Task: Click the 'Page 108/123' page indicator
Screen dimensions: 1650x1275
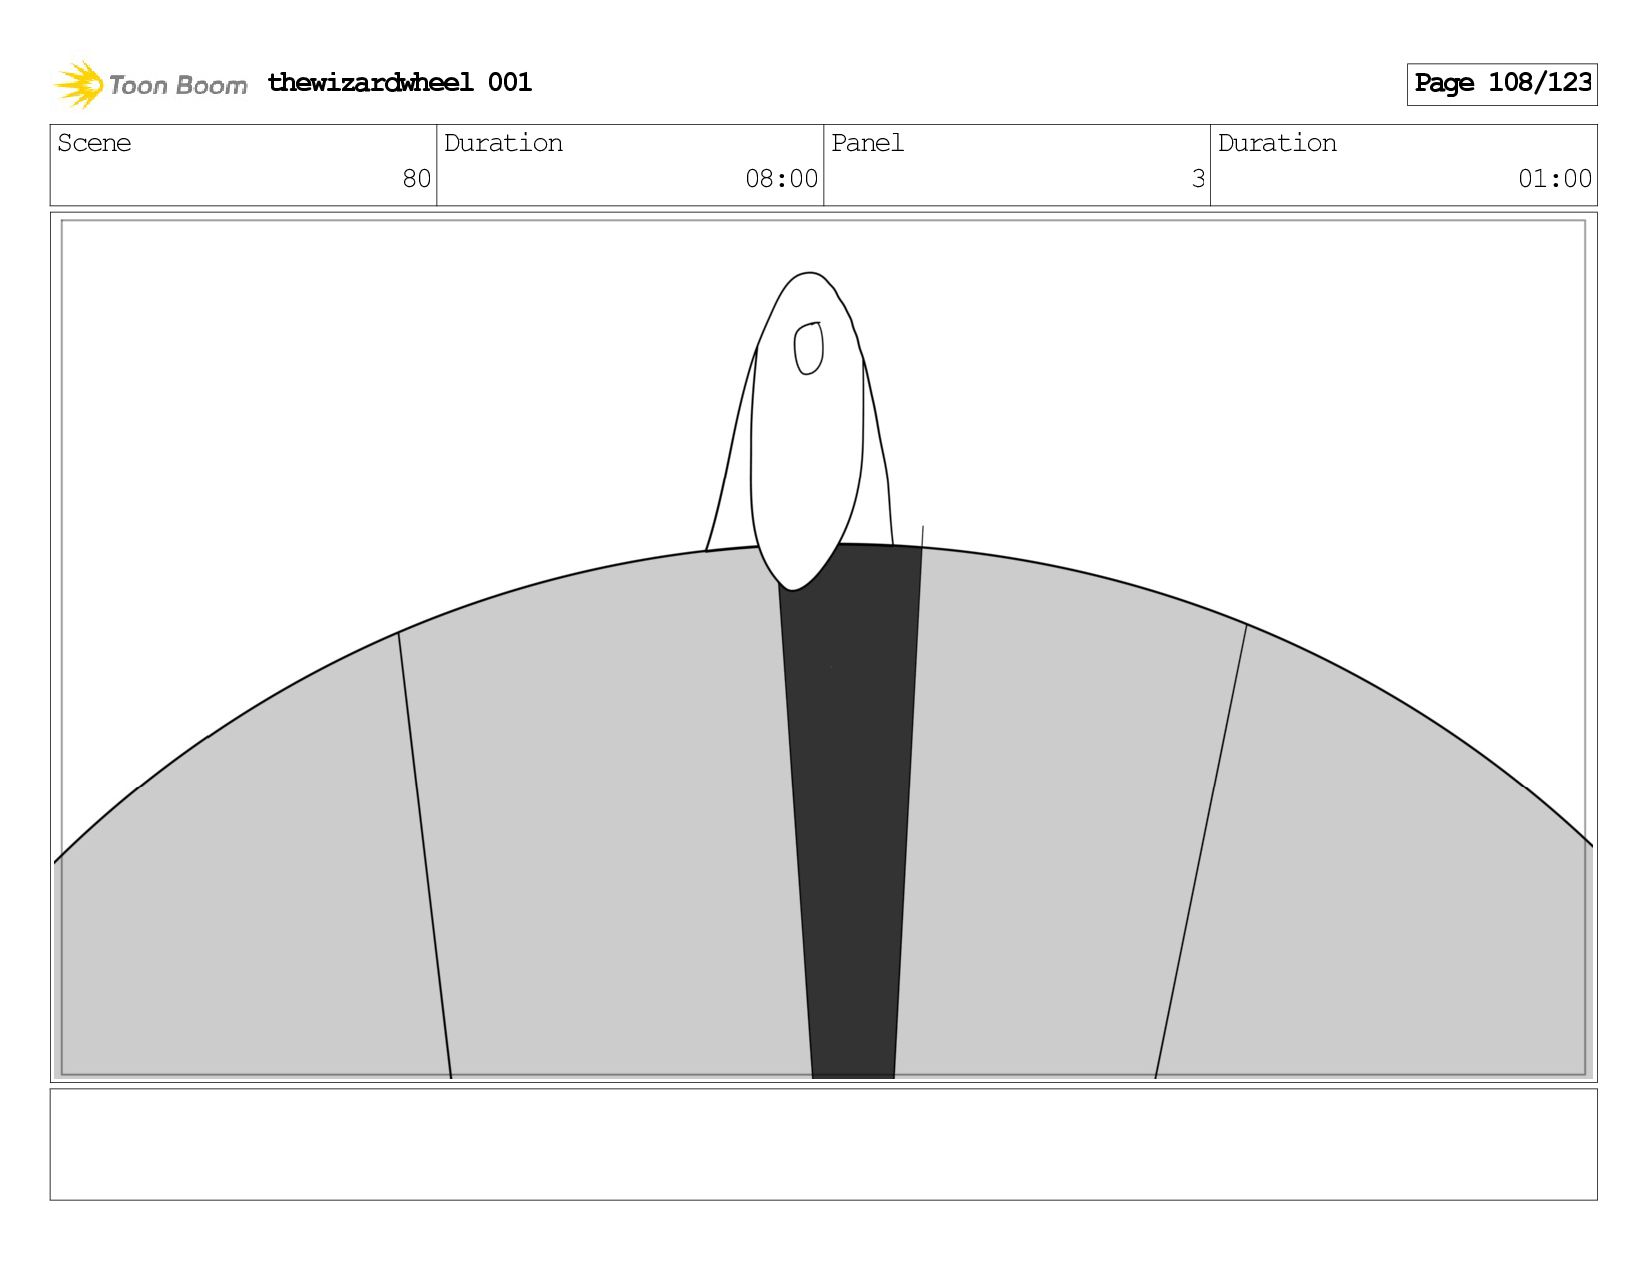Action: 1502,84
